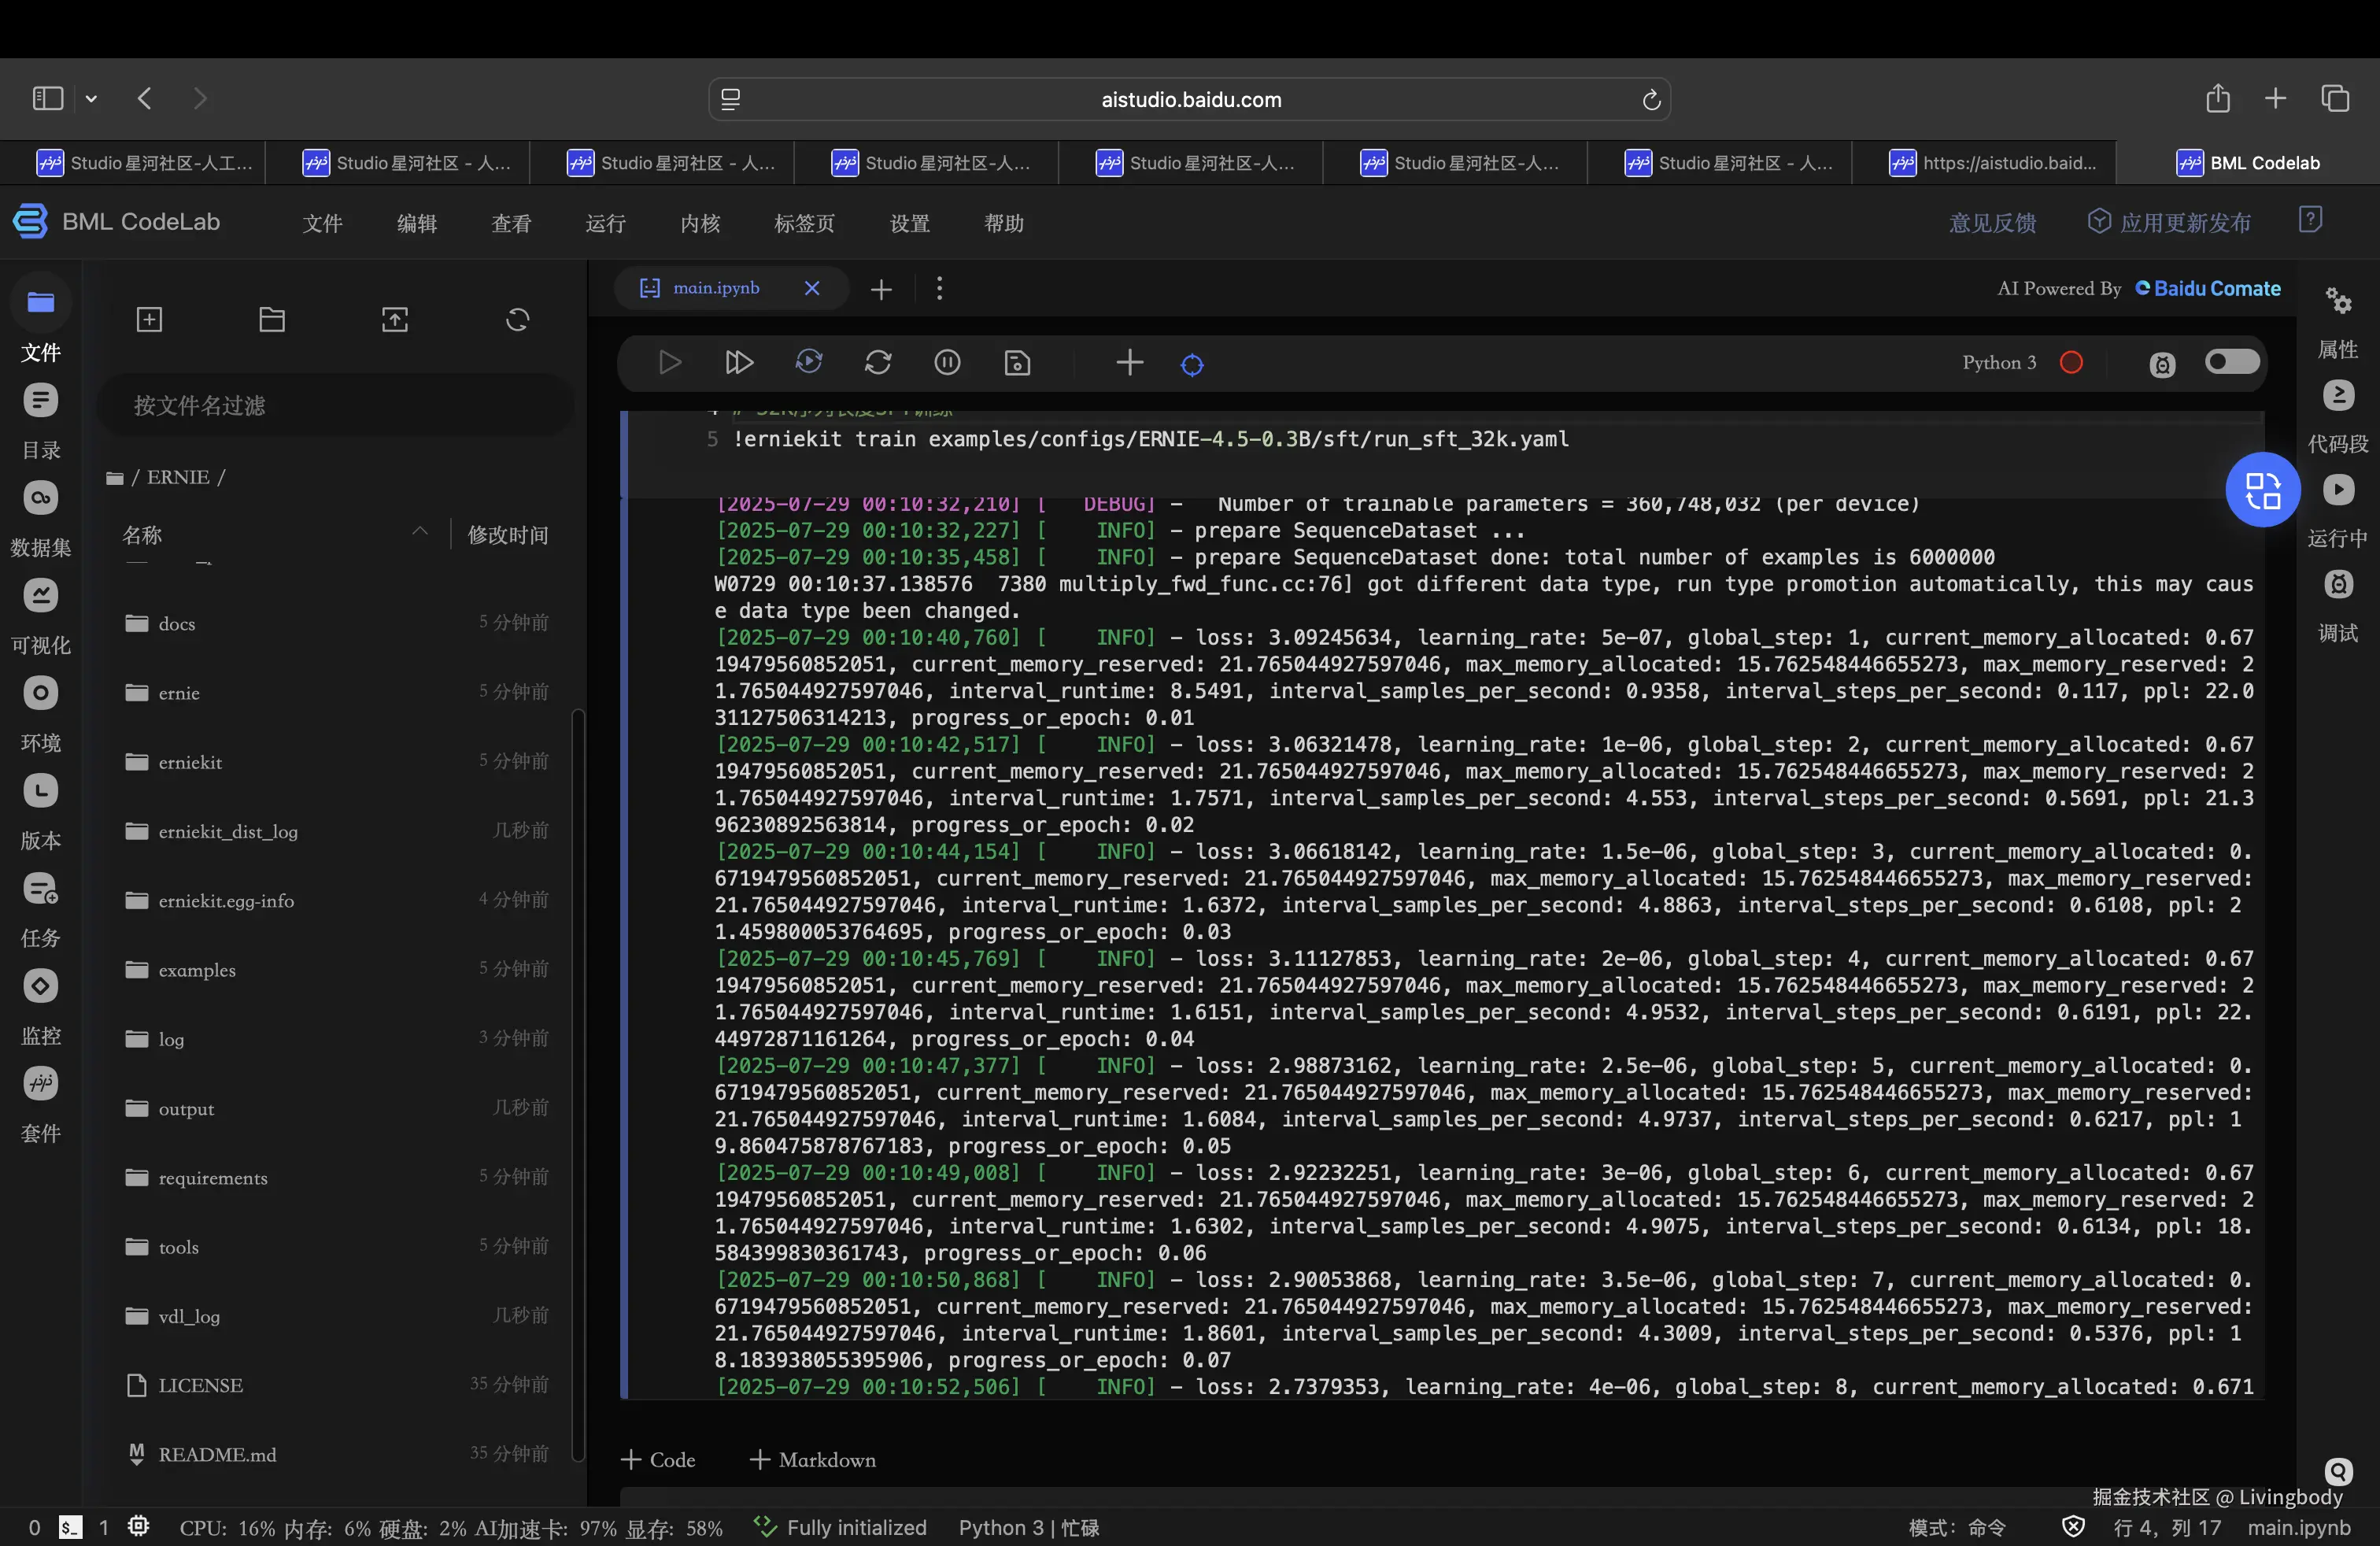Save the notebook
The image size is (2380, 1546).
coord(1017,363)
